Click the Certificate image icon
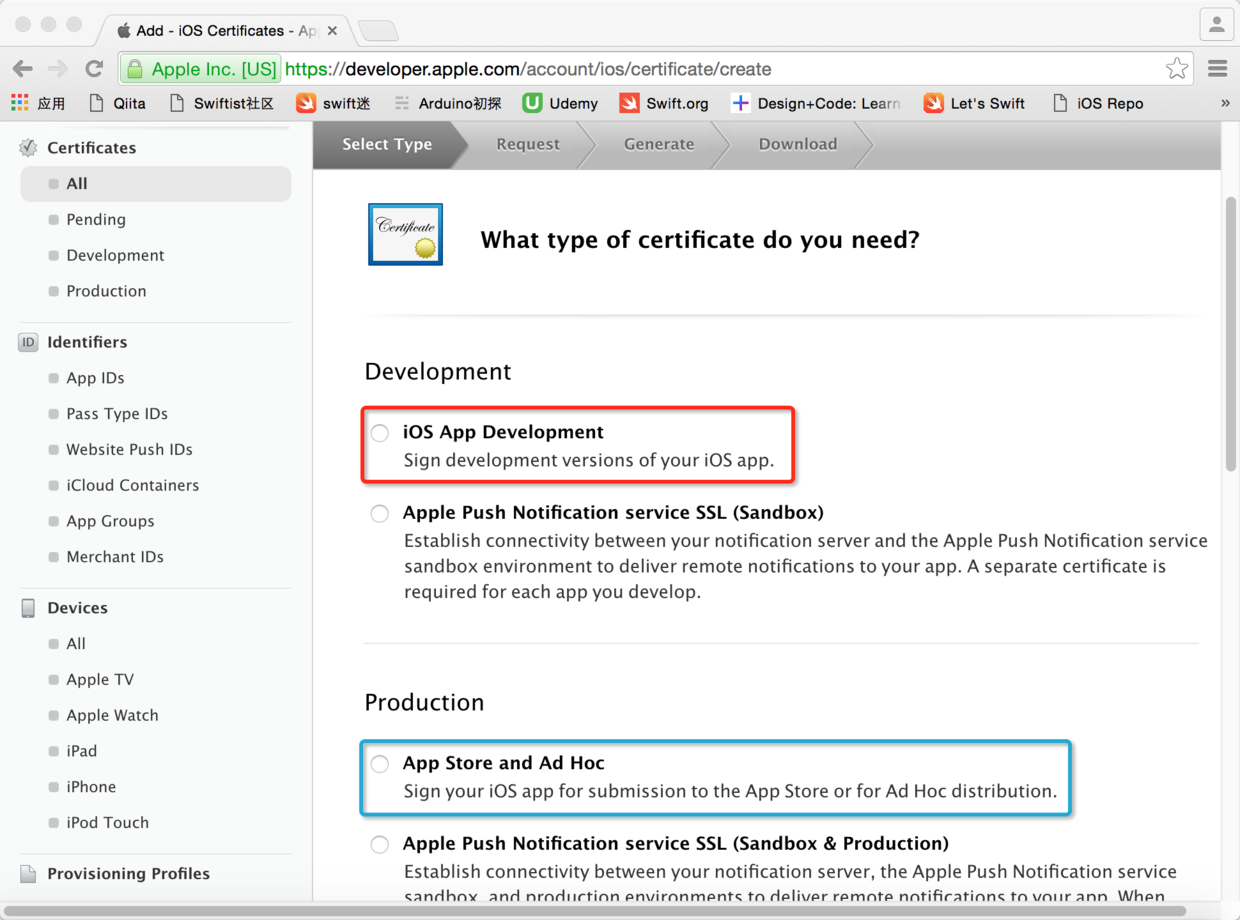Viewport: 1240px width, 920px height. (405, 235)
